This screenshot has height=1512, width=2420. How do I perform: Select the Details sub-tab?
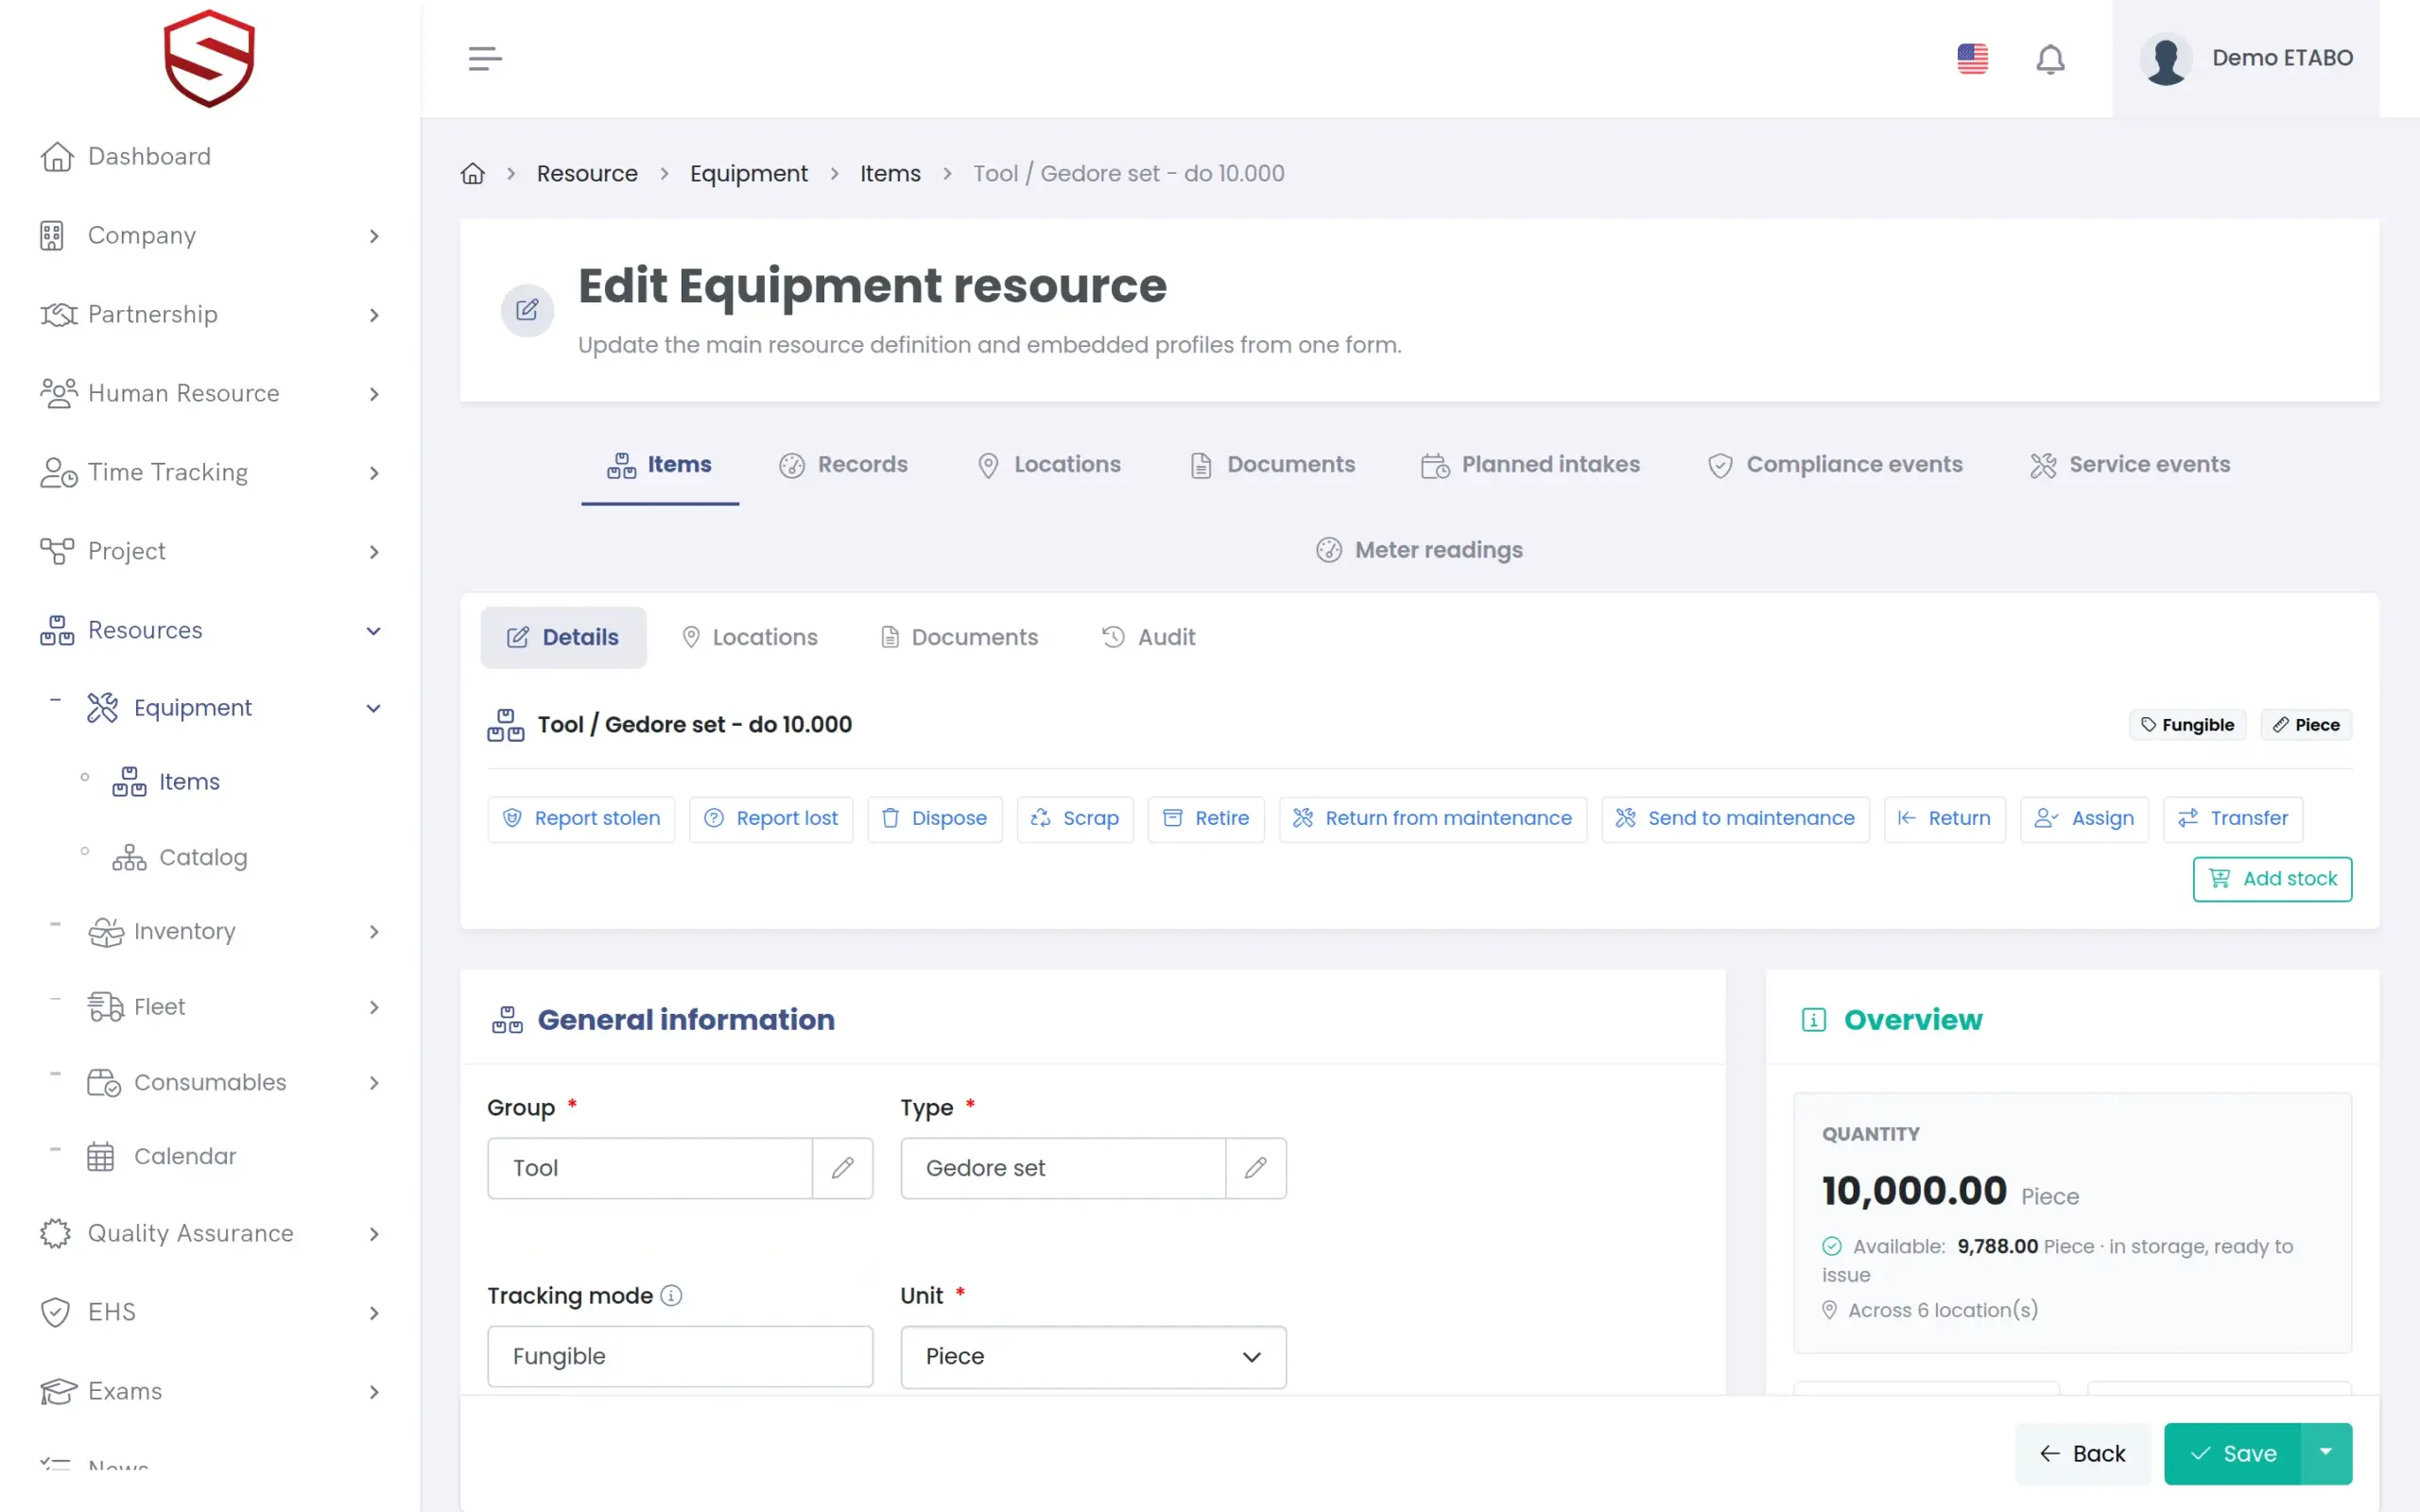[x=563, y=637]
